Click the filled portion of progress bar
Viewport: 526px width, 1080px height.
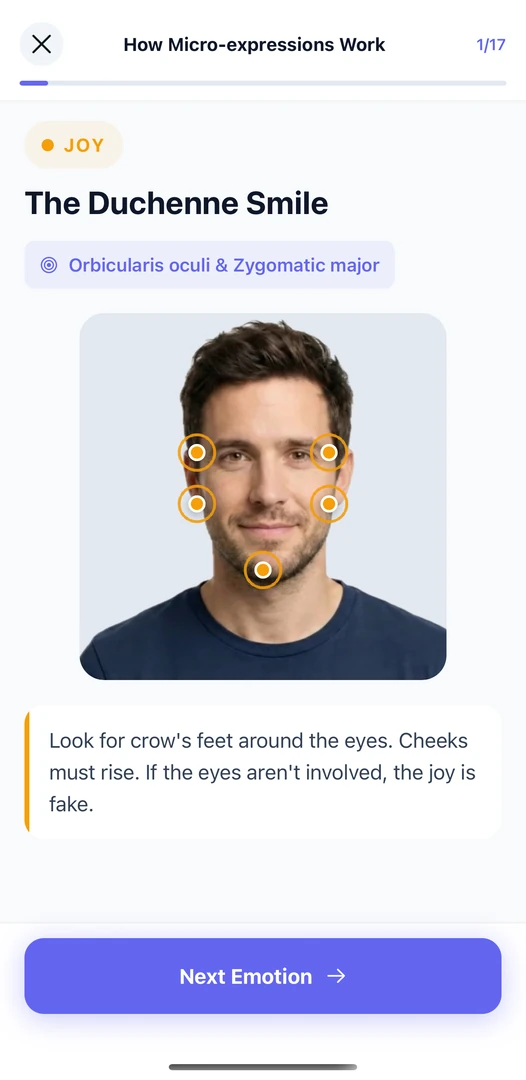click(34, 83)
